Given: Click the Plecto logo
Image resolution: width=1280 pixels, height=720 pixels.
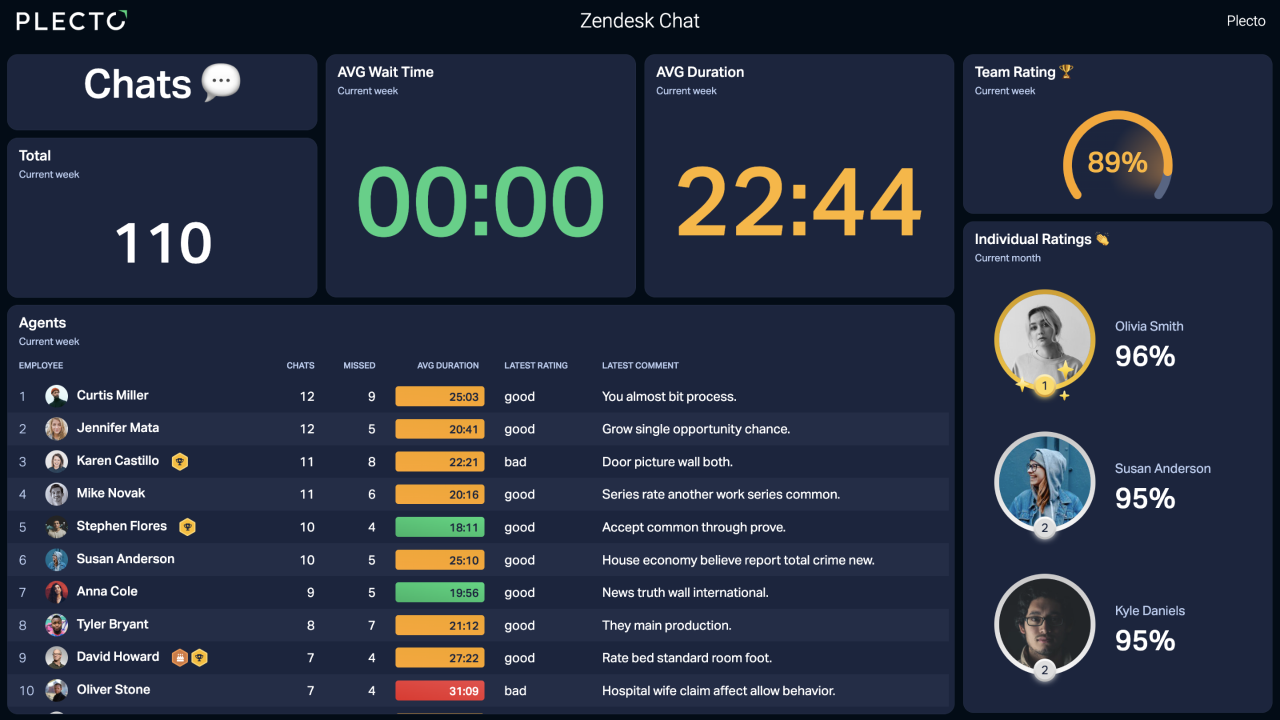Looking at the screenshot, I should [x=72, y=20].
